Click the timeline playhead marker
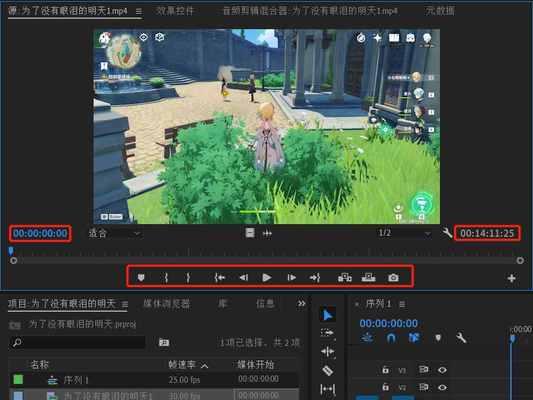 click(x=512, y=338)
